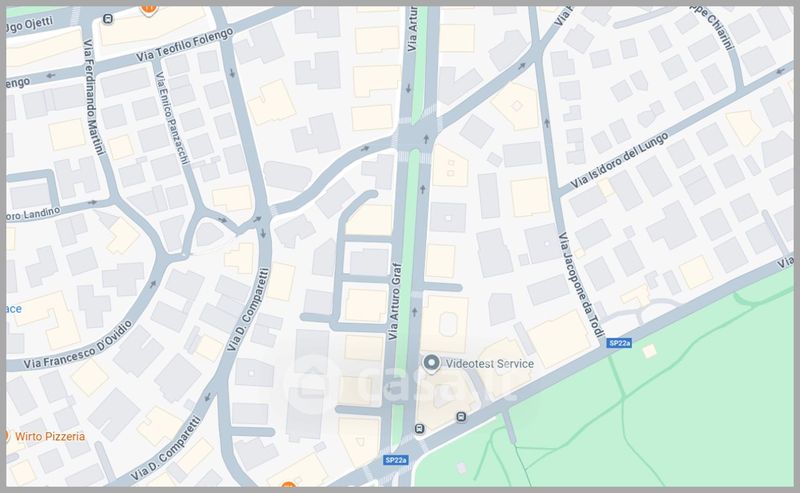
Task: Click the Videotest Service text label
Action: click(490, 364)
